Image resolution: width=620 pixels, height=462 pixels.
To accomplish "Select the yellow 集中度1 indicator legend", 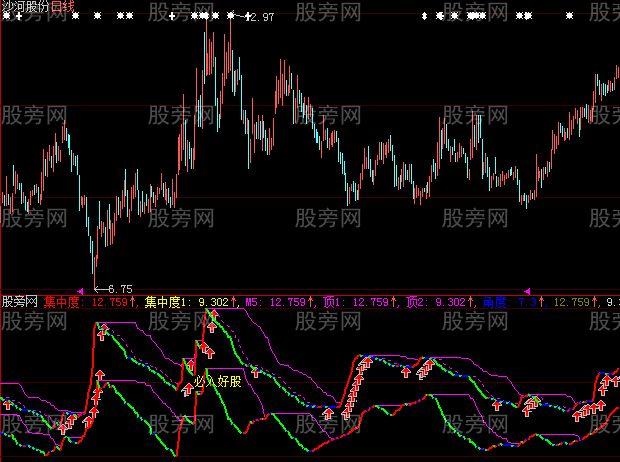I will [191, 303].
